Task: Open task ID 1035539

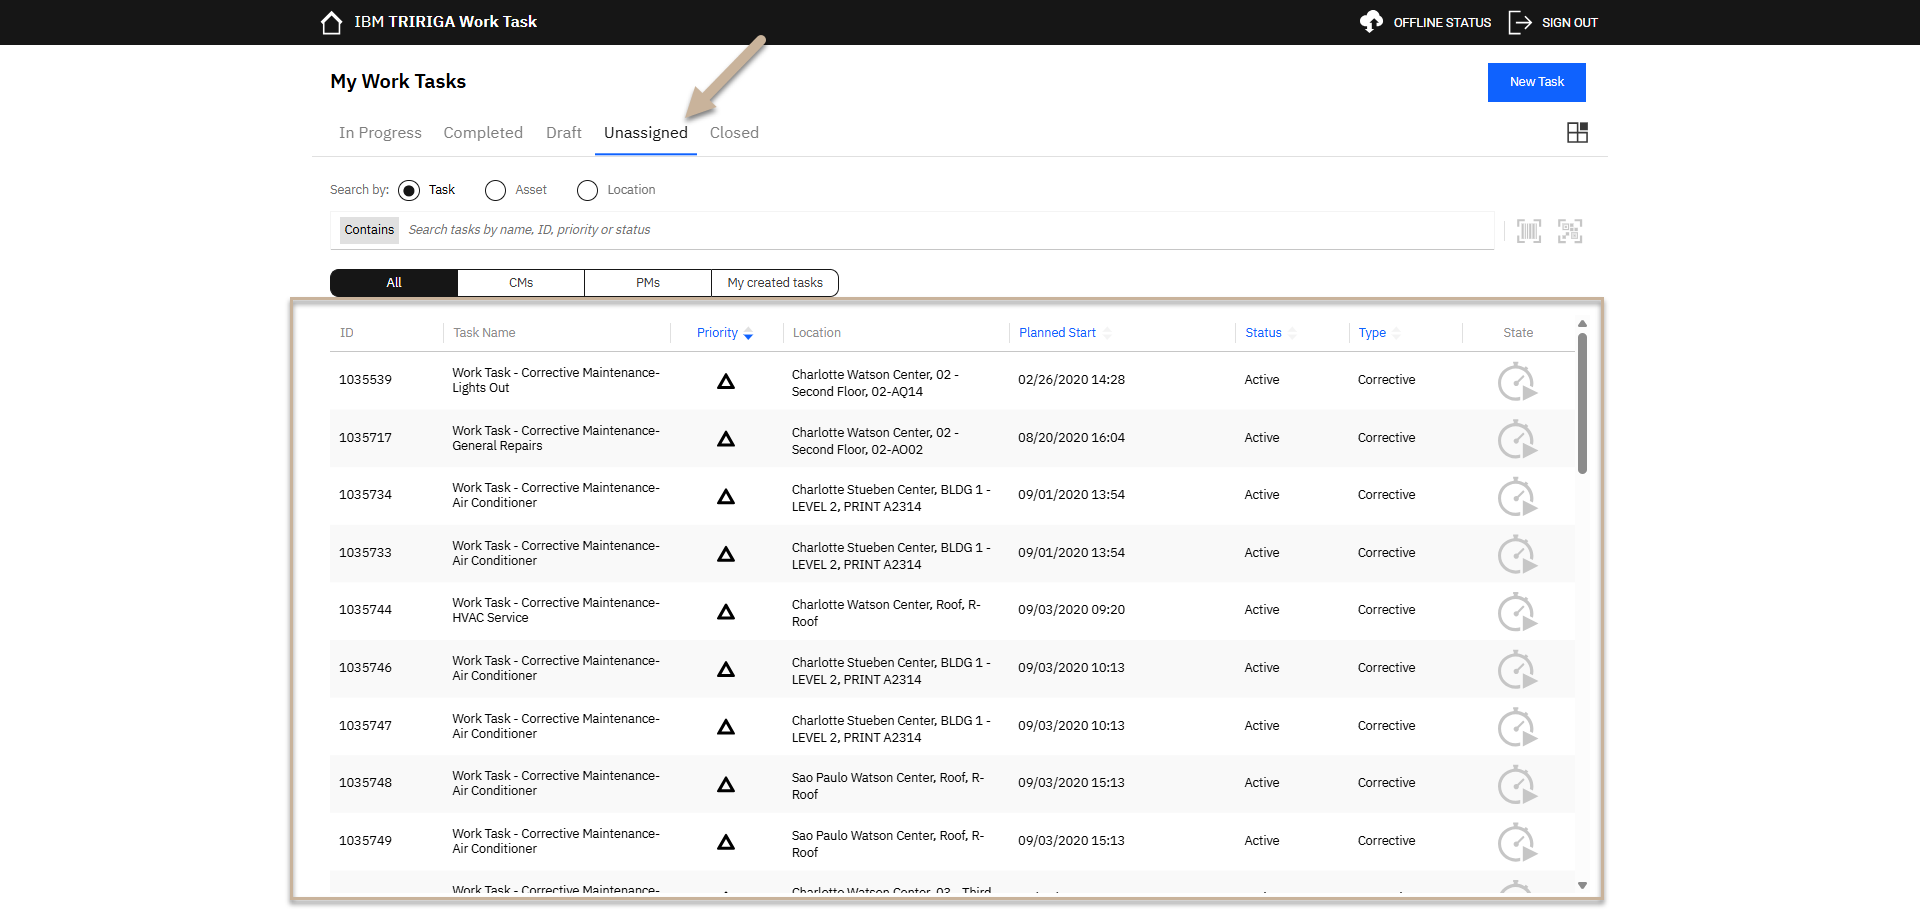Action: 365,380
